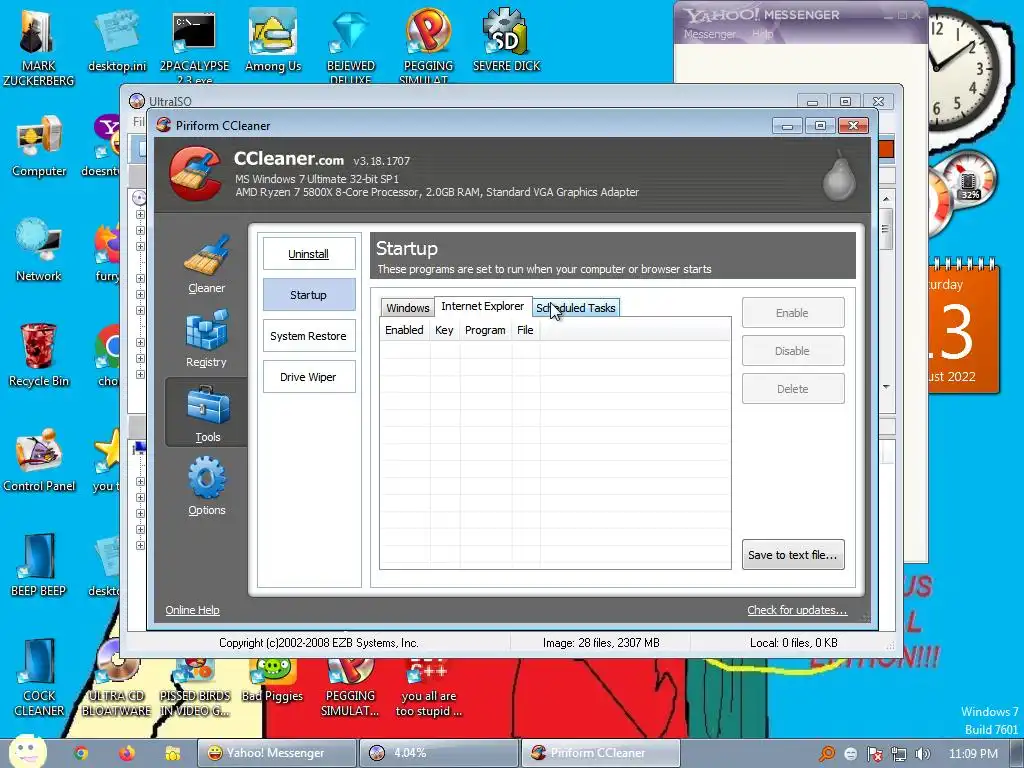The height and width of the screenshot is (768, 1024).
Task: Click the Delete button
Action: point(793,389)
